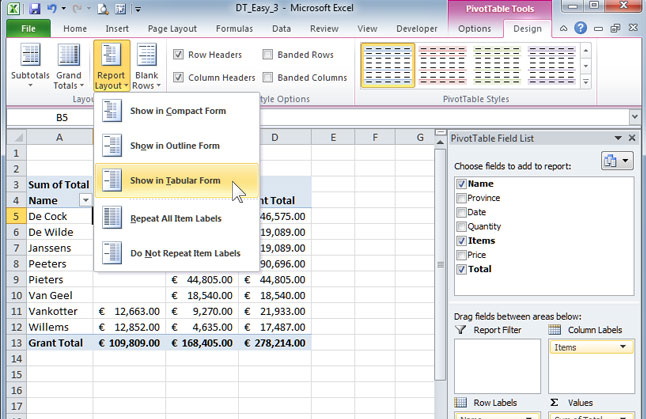Open the Undo history dropdown arrow
The height and width of the screenshot is (419, 646).
click(x=63, y=8)
